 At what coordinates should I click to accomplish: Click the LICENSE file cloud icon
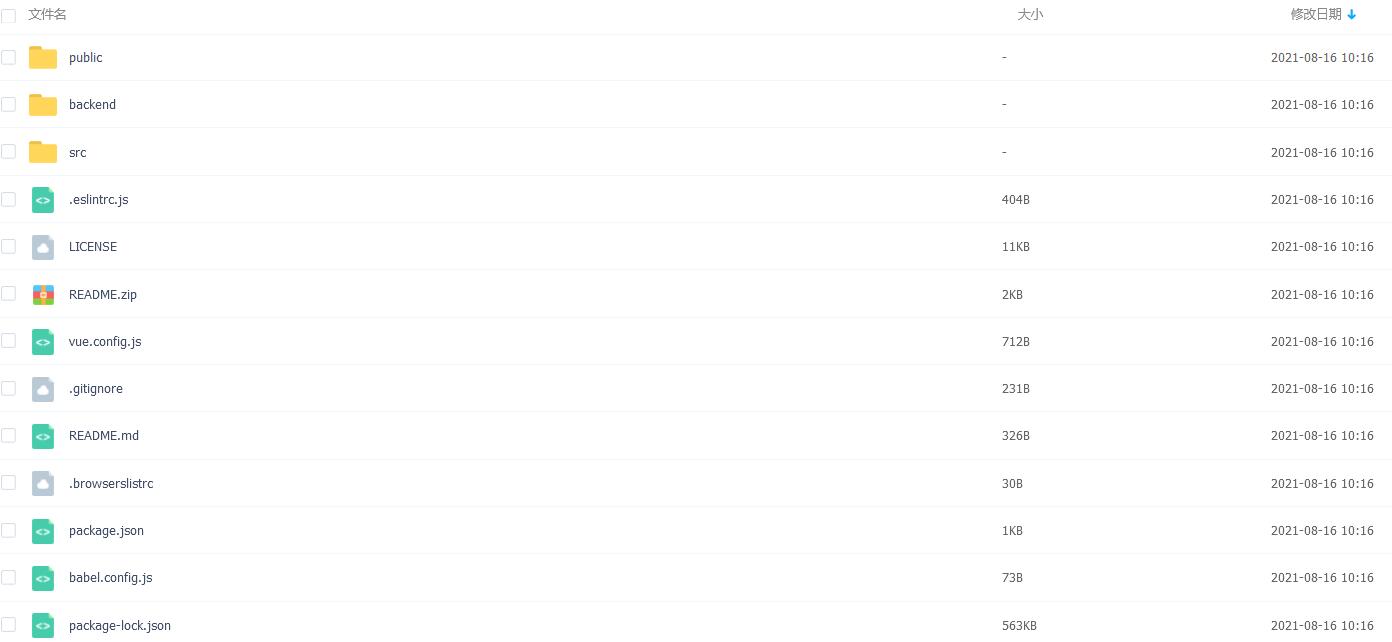(x=43, y=247)
